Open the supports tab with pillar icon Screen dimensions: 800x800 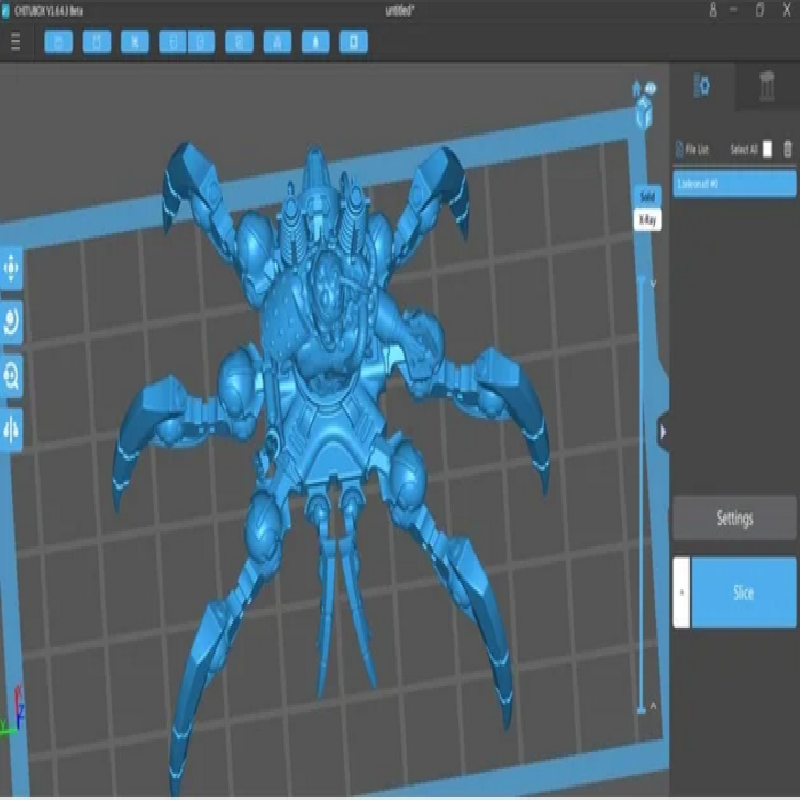click(767, 87)
